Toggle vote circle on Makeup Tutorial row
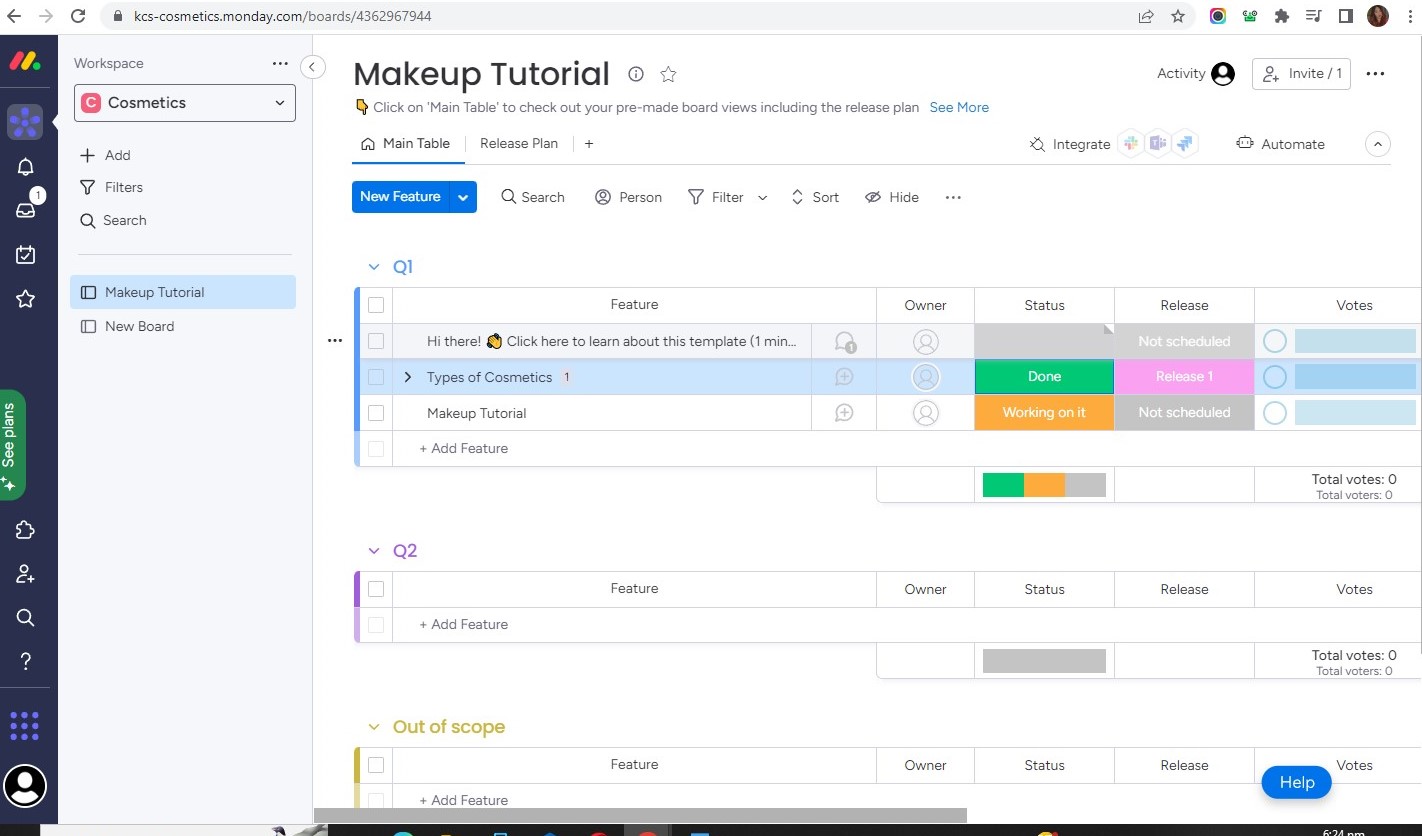Viewport: 1422px width, 836px height. (1275, 413)
